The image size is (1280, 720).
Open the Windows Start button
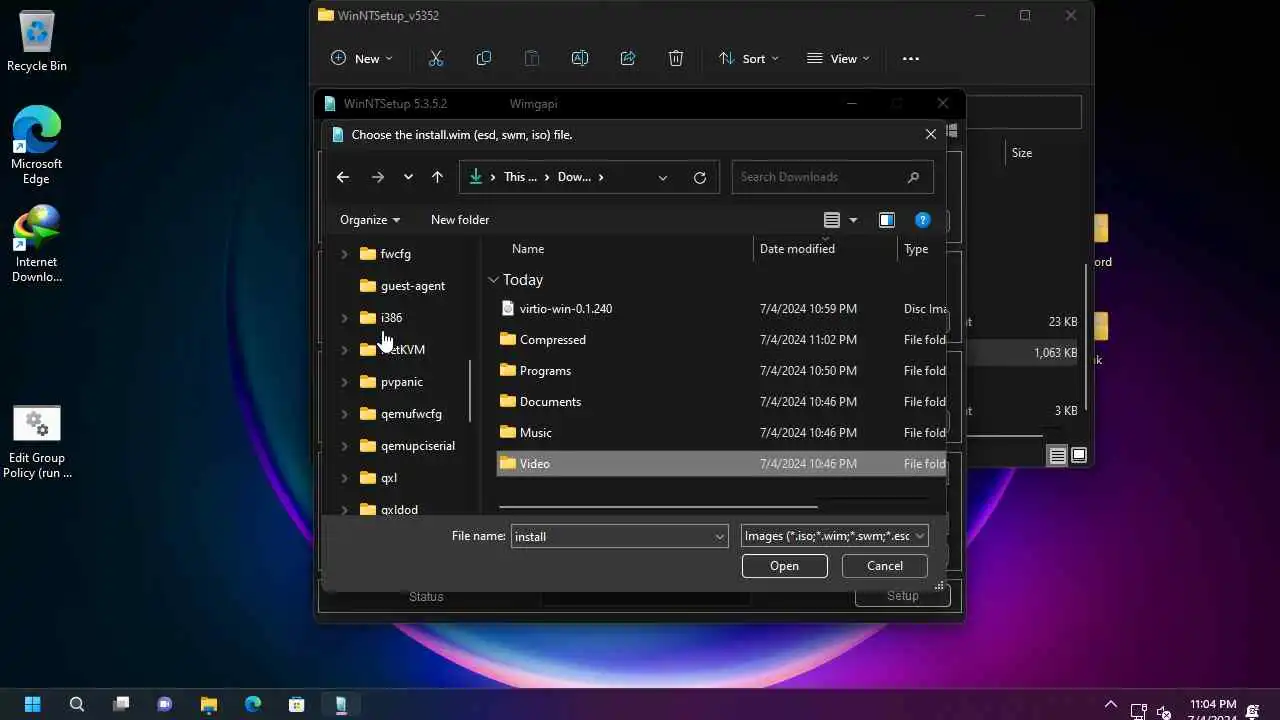click(33, 704)
